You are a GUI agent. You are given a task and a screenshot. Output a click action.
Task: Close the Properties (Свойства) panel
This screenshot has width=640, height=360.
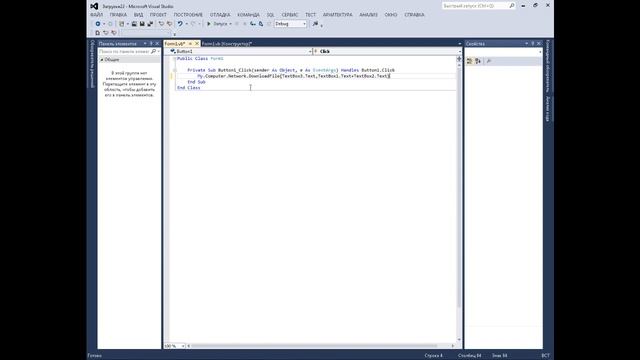point(539,43)
